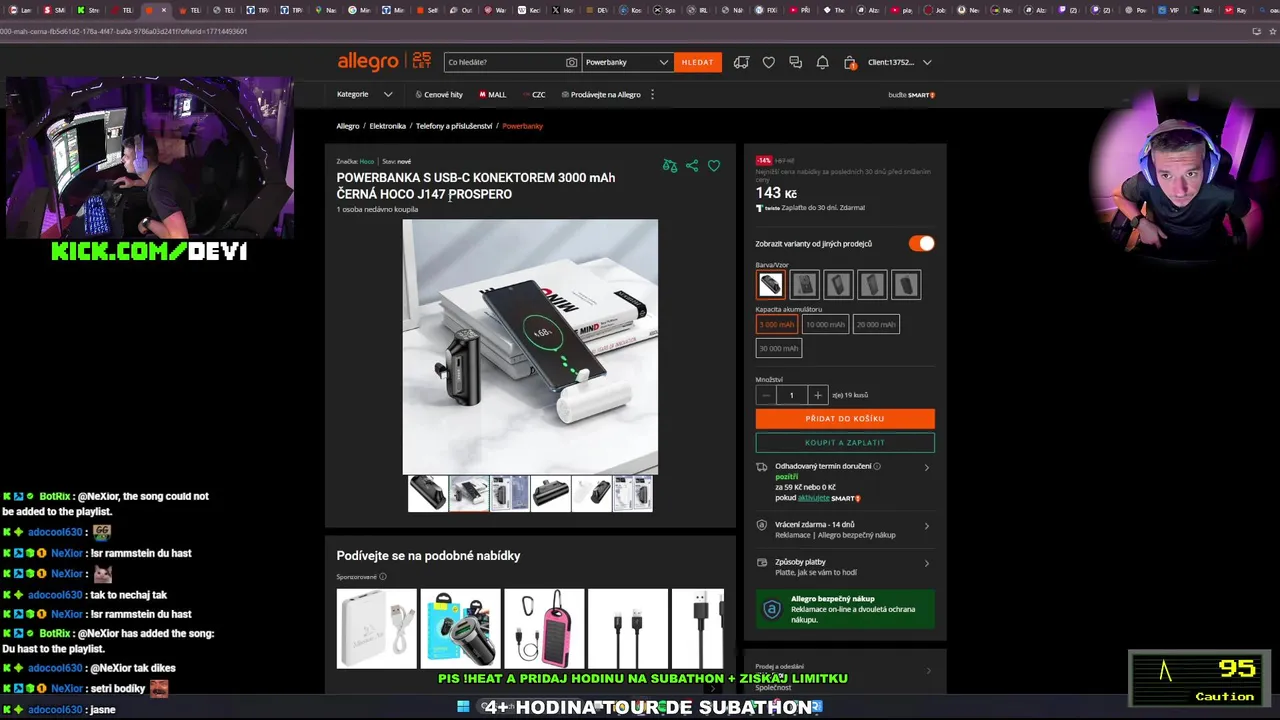Click the more options vertical dots
Viewport: 1280px width, 720px height.
click(x=652, y=94)
